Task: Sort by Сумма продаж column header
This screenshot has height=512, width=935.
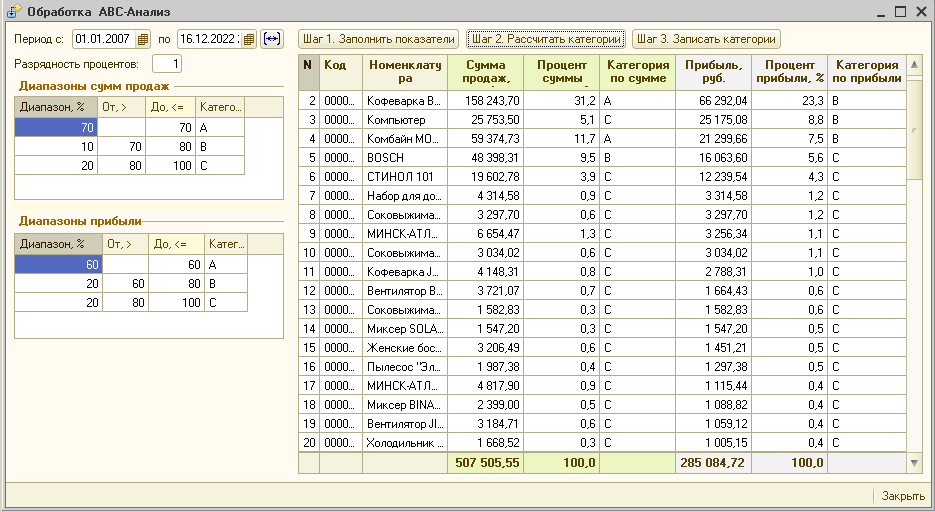Action: click(x=485, y=72)
